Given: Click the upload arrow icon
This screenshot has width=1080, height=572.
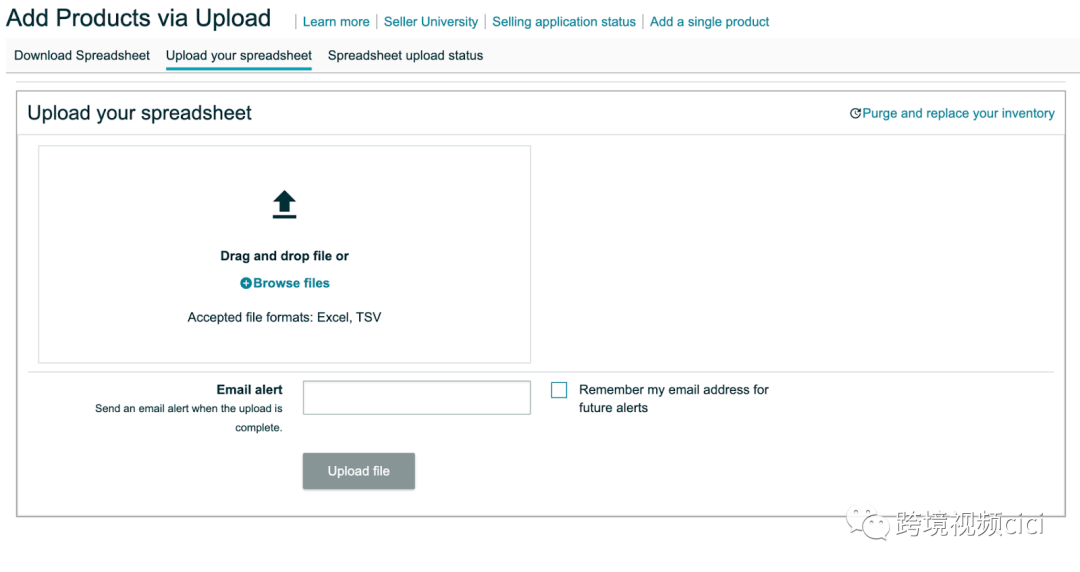Looking at the screenshot, I should click(x=284, y=205).
